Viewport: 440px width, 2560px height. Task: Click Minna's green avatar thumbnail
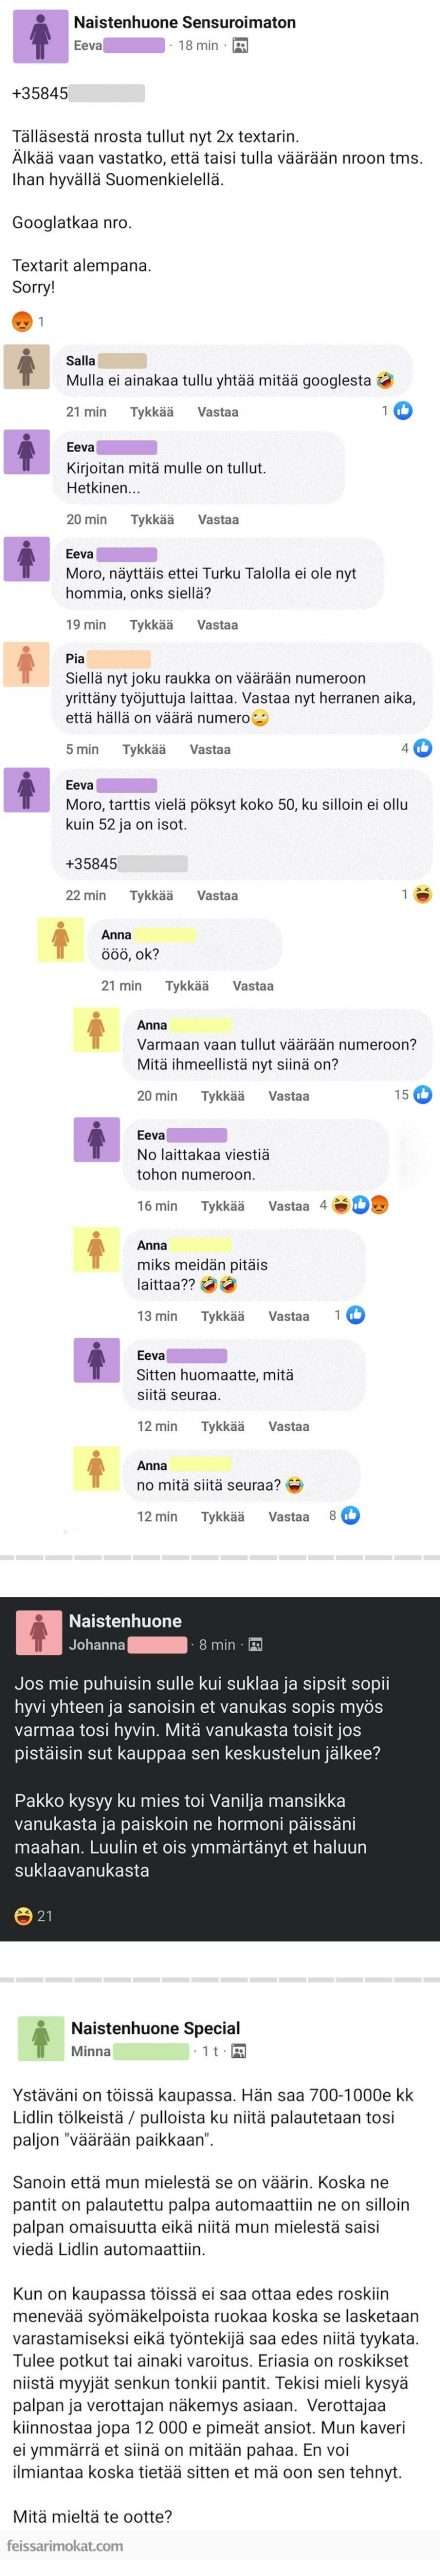(x=40, y=2038)
